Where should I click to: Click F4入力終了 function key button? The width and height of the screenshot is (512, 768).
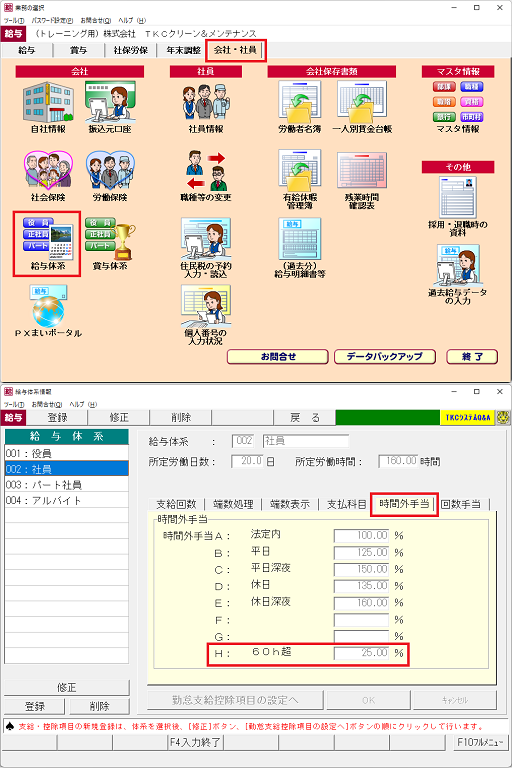195,742
